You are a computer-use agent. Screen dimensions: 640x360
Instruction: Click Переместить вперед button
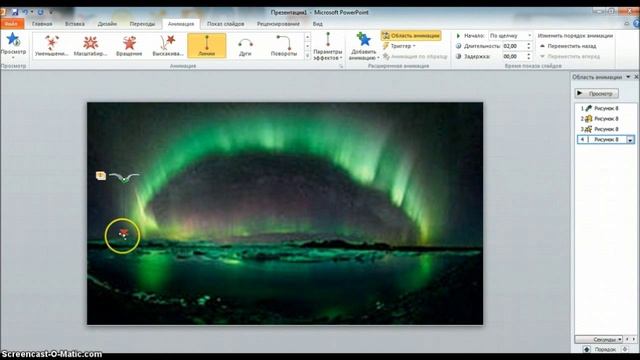pyautogui.click(x=569, y=56)
